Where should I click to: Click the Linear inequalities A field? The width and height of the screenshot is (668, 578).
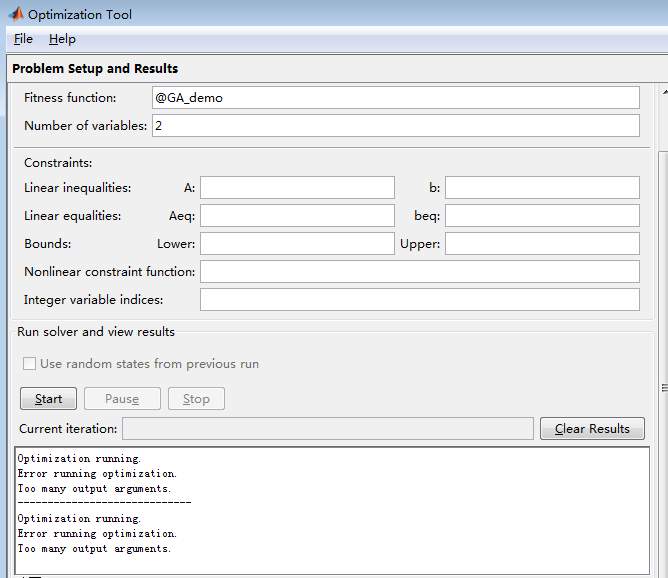coord(297,187)
